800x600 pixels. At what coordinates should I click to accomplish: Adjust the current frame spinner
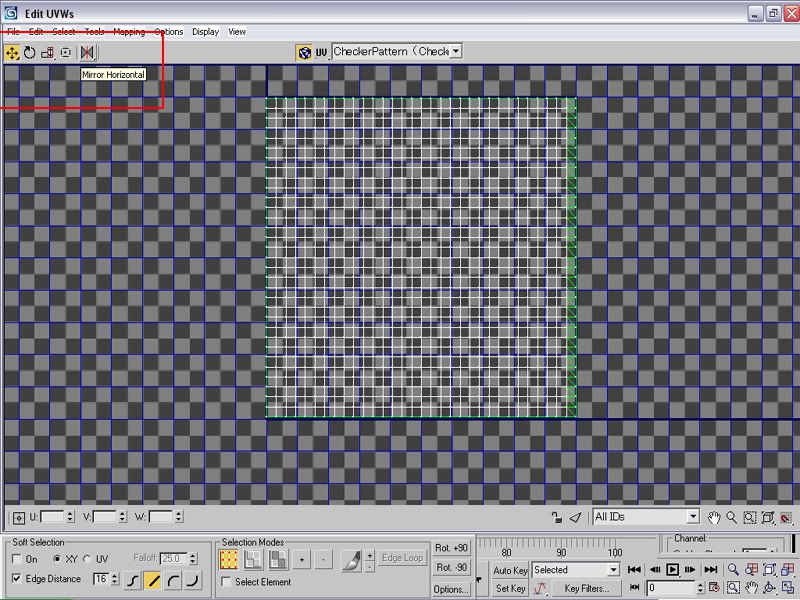point(701,588)
